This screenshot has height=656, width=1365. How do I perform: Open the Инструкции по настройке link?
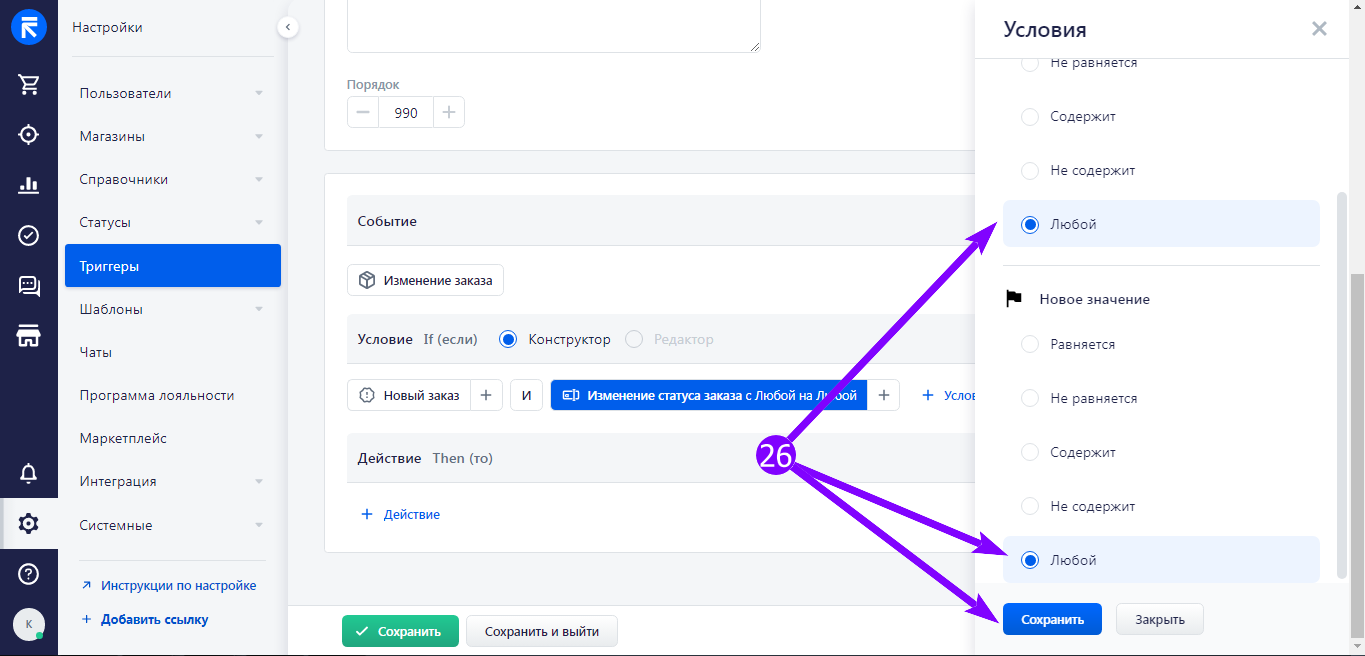coord(169,586)
